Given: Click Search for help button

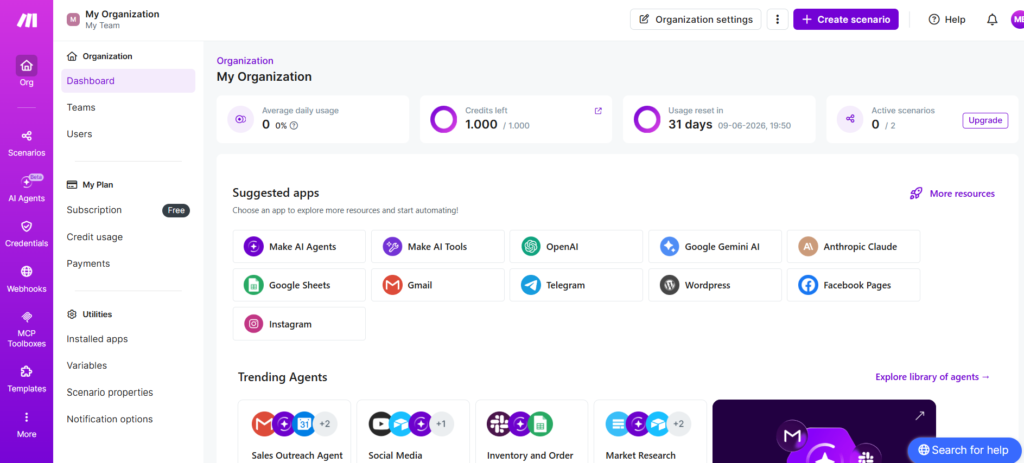Looking at the screenshot, I should 966,450.
